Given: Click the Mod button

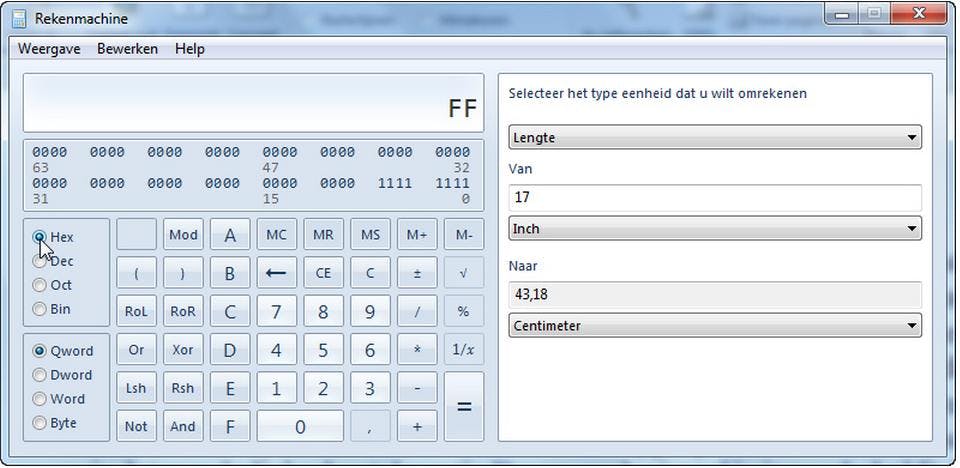Looking at the screenshot, I should pos(183,235).
